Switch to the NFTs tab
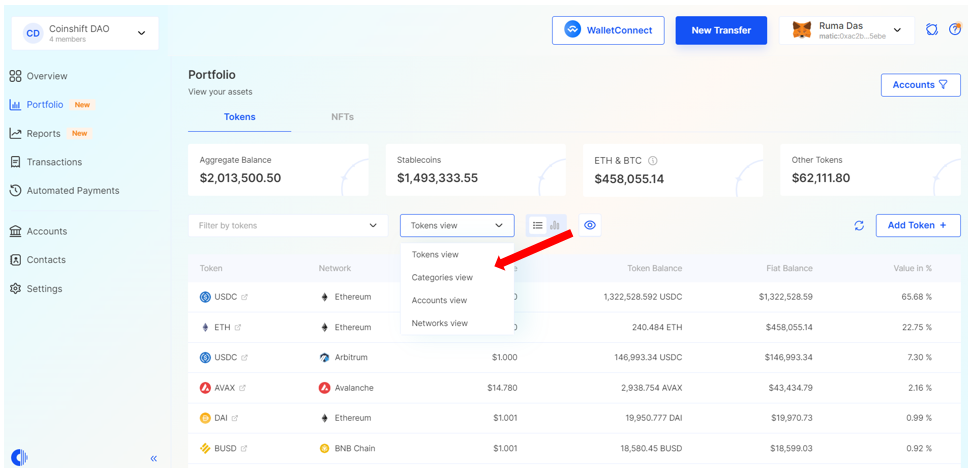The width and height of the screenshot is (971, 471). point(342,117)
